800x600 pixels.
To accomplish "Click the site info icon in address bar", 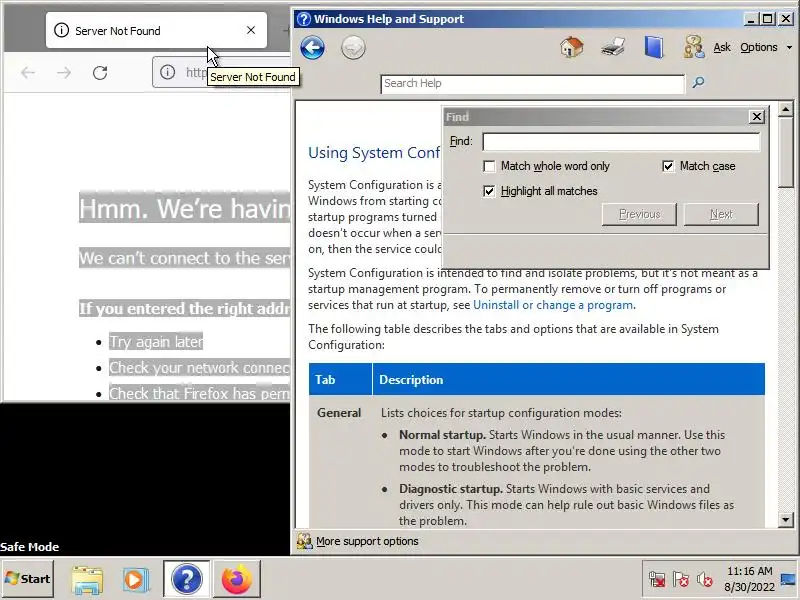I will coord(167,72).
